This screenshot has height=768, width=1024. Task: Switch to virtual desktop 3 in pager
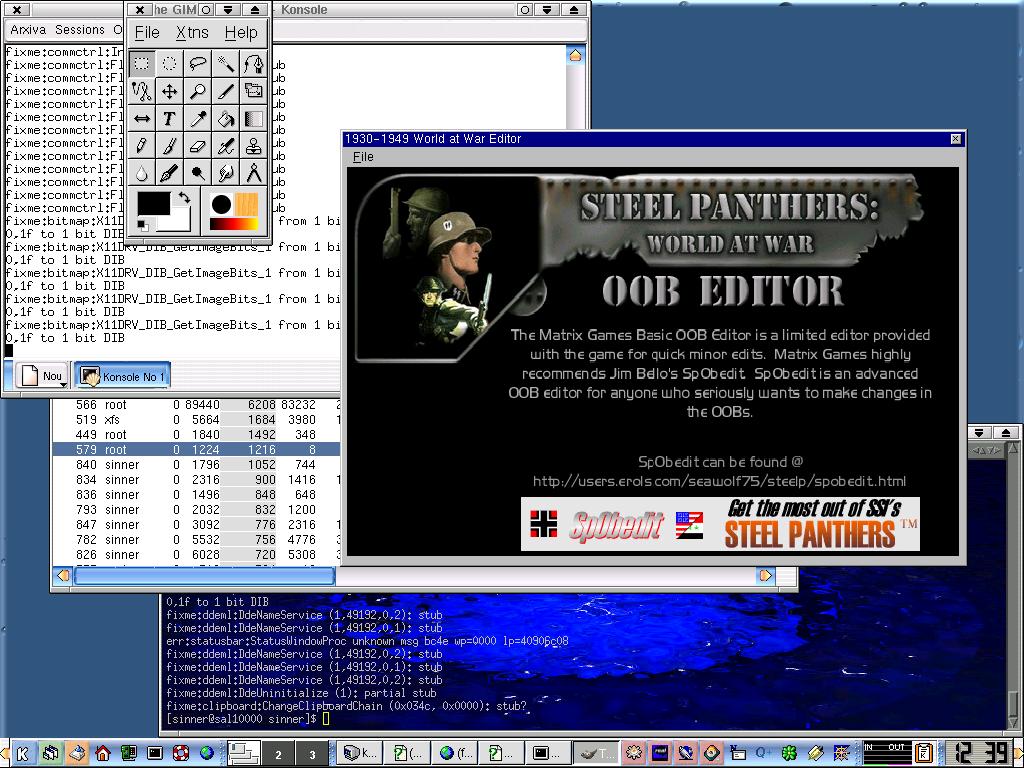coord(312,754)
